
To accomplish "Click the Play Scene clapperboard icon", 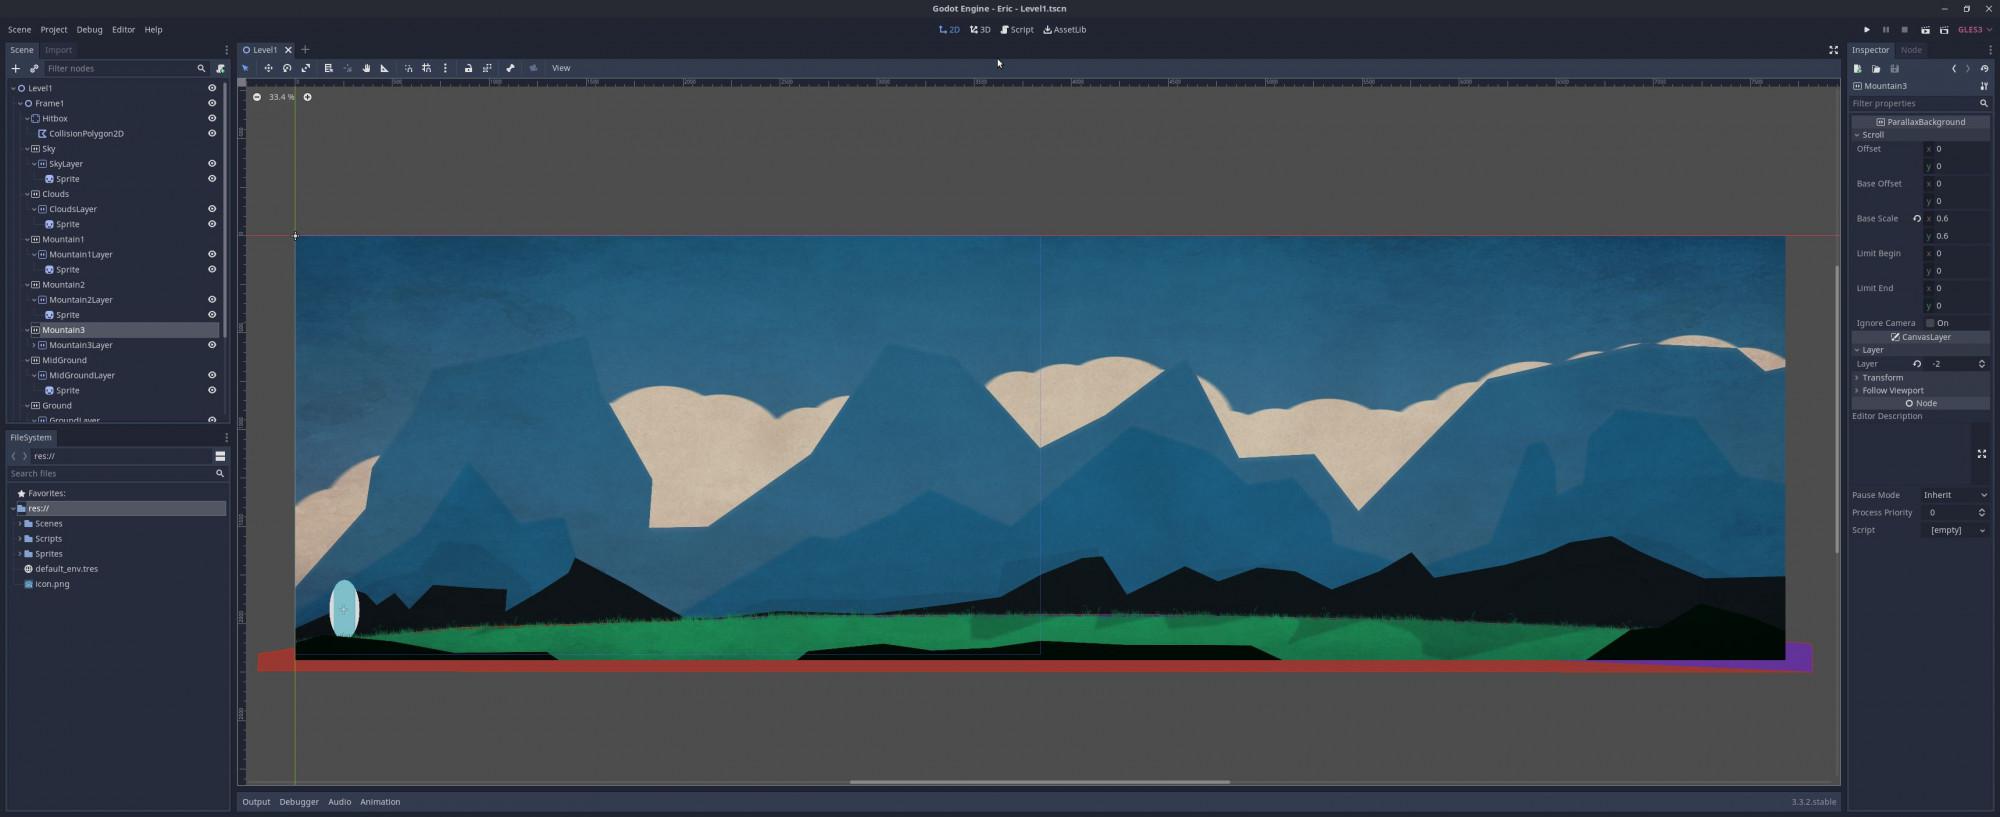I will click(1925, 30).
